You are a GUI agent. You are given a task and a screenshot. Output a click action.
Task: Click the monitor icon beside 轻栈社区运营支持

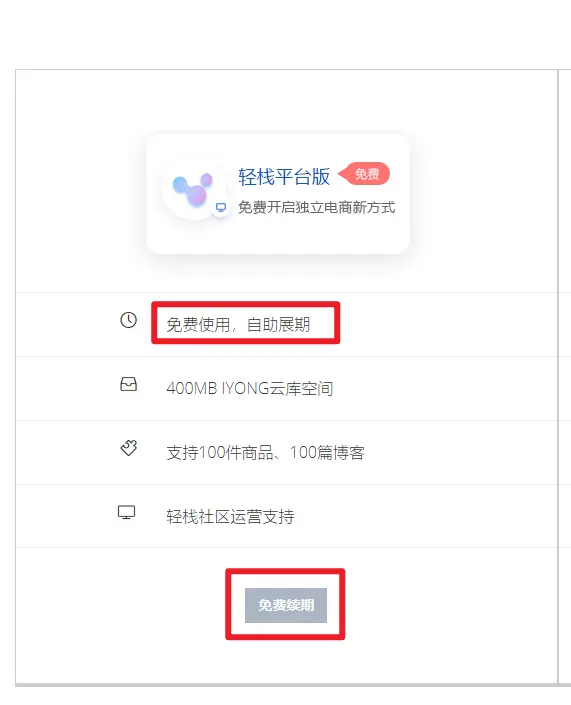pos(126,513)
